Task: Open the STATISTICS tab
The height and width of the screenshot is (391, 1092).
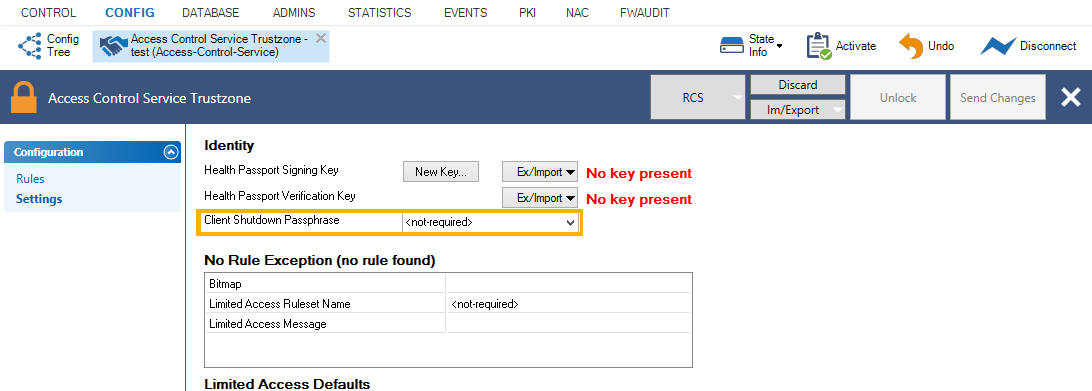Action: 380,13
